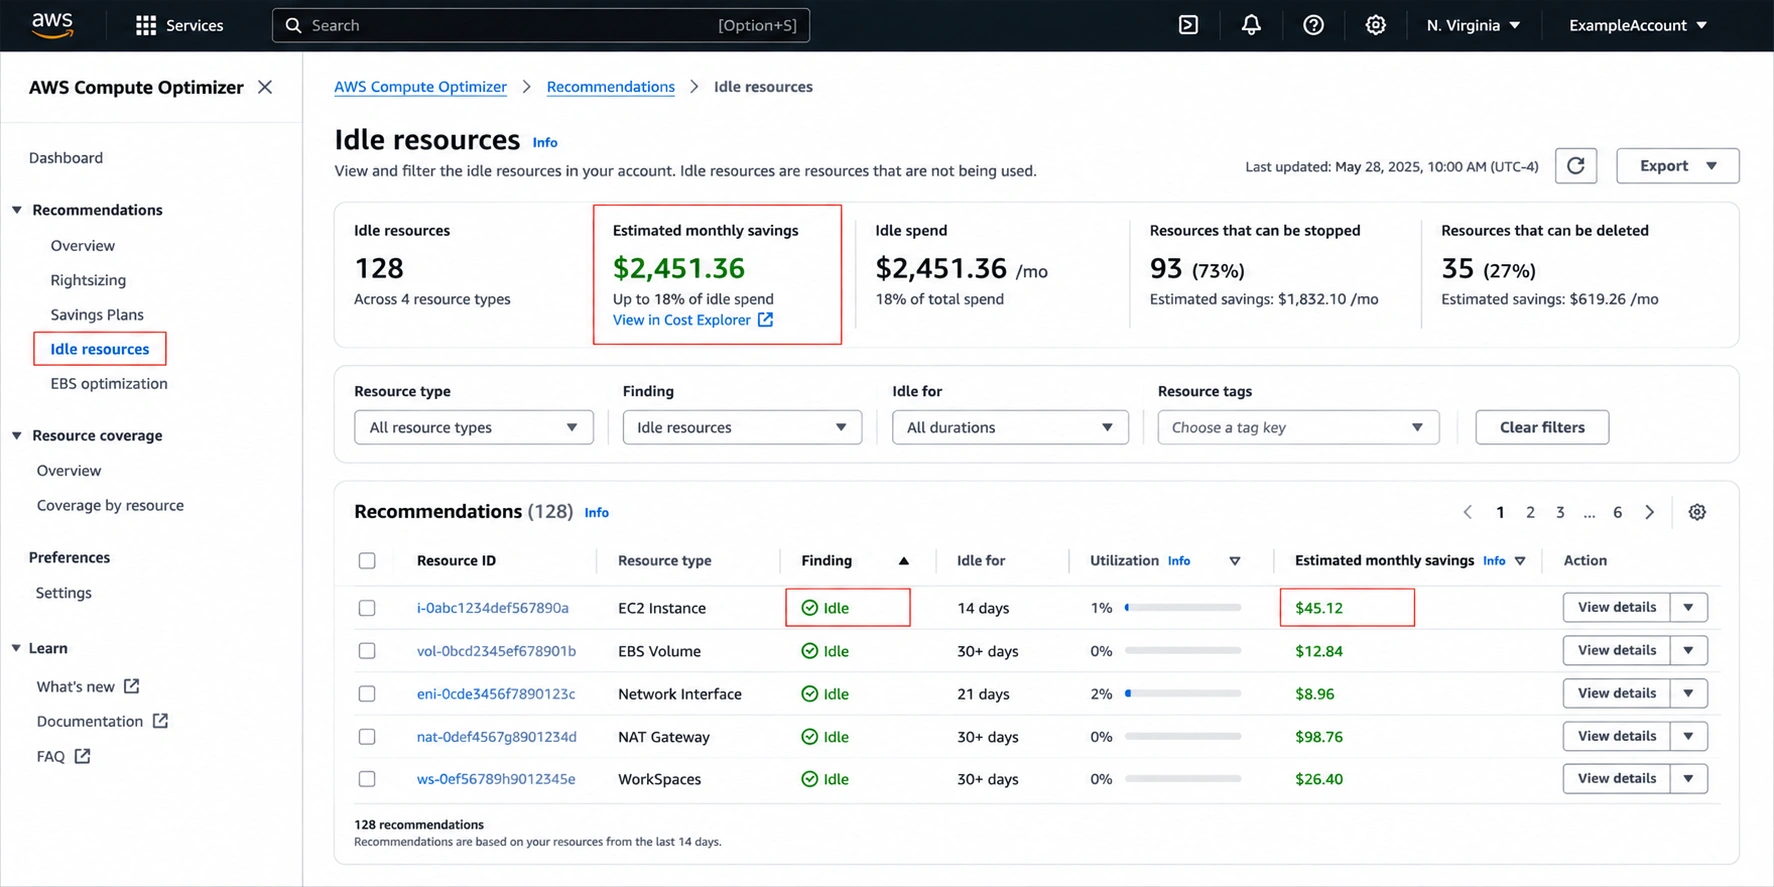Image resolution: width=1774 pixels, height=887 pixels.
Task: Click the top Search input field
Action: tap(541, 25)
